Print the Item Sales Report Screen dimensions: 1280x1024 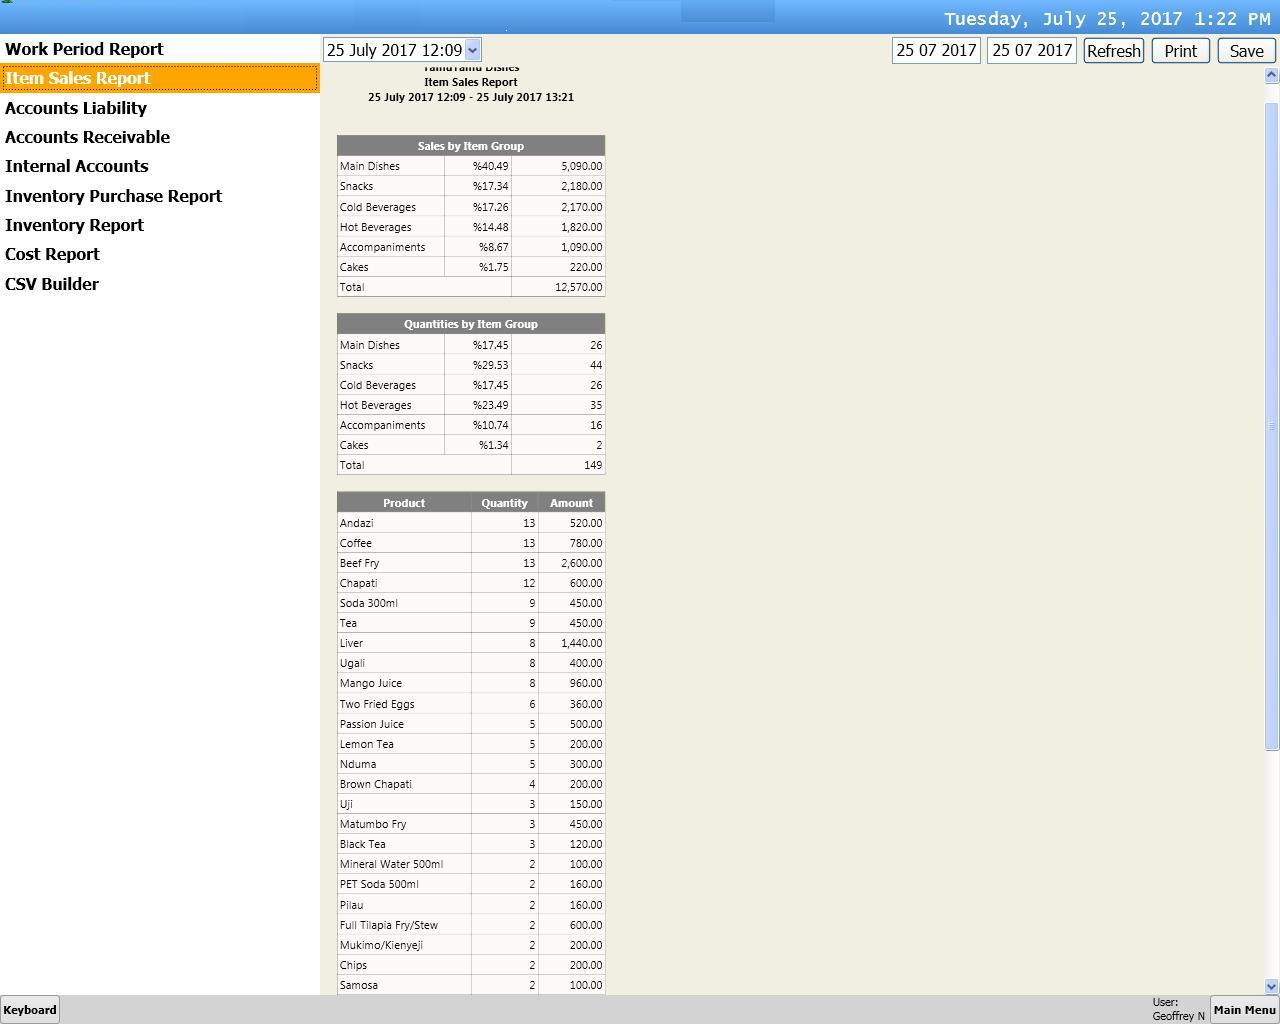[x=1180, y=51]
